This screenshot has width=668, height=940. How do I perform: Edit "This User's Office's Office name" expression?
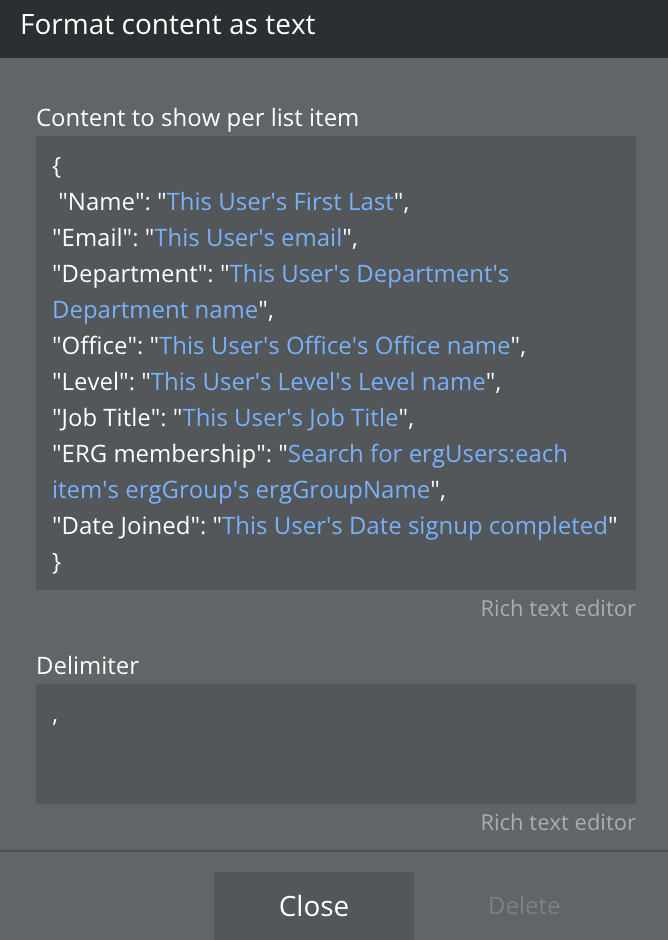tap(335, 346)
